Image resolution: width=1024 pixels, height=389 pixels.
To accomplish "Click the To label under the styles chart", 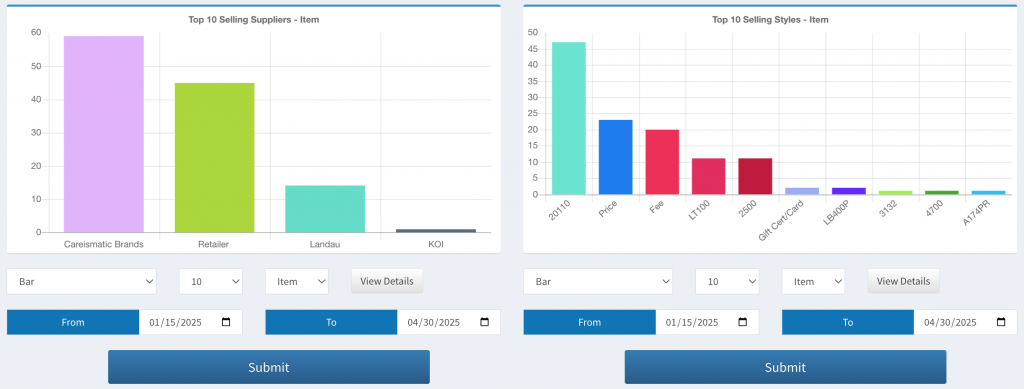I will (848, 322).
